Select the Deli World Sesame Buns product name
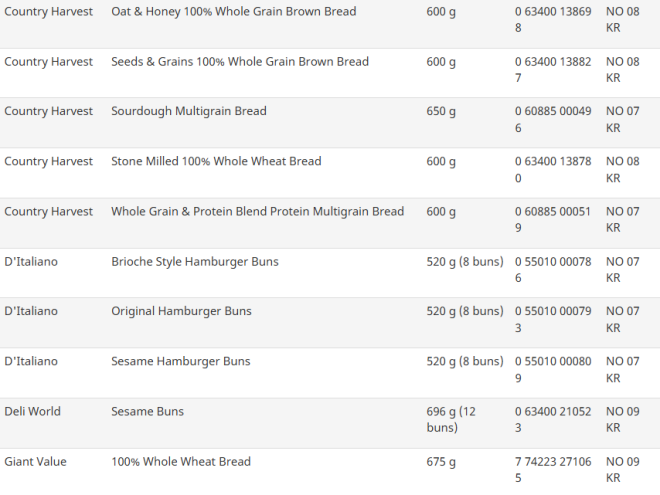 coord(147,412)
